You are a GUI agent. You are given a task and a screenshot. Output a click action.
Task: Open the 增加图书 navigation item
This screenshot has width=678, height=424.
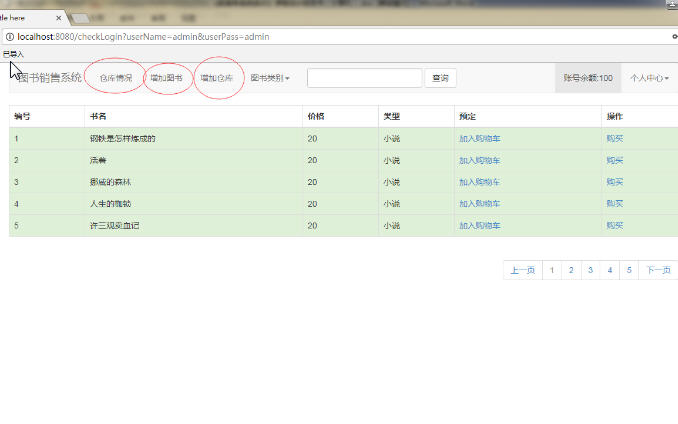166,78
